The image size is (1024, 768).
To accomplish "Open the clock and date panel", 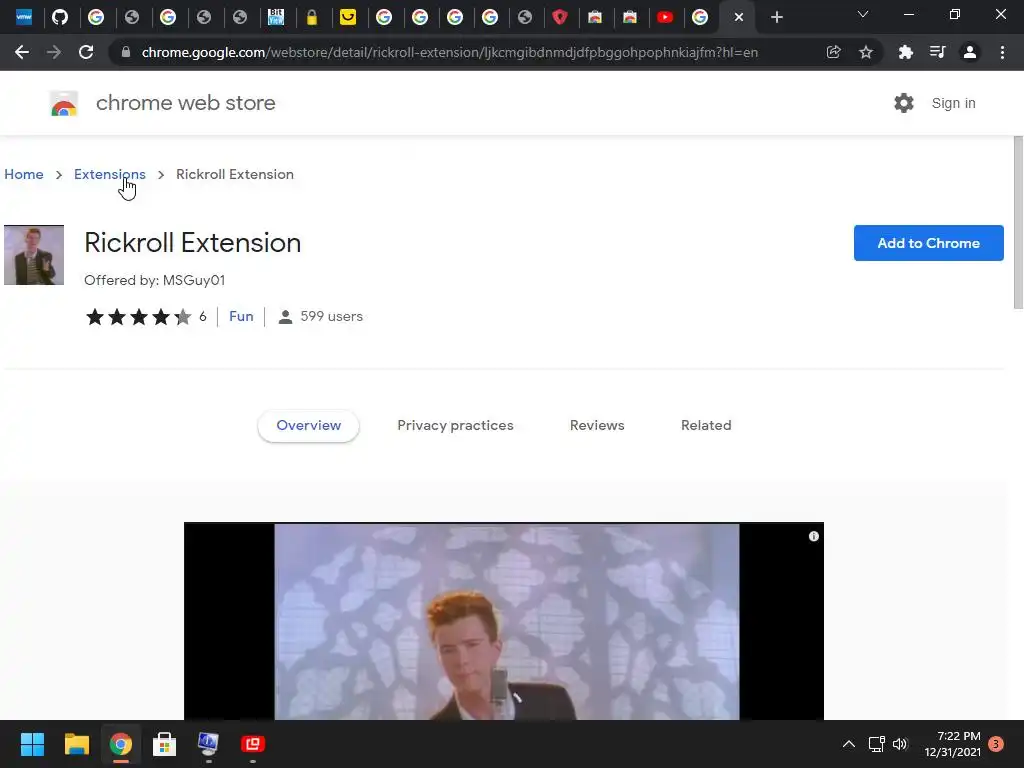I will click(x=952, y=744).
